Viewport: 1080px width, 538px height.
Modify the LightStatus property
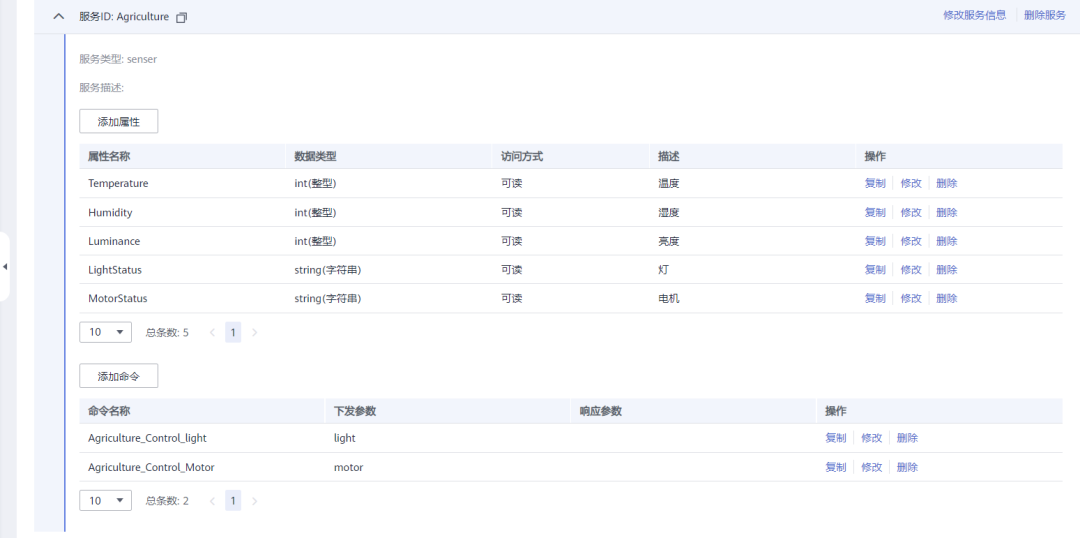click(x=911, y=269)
